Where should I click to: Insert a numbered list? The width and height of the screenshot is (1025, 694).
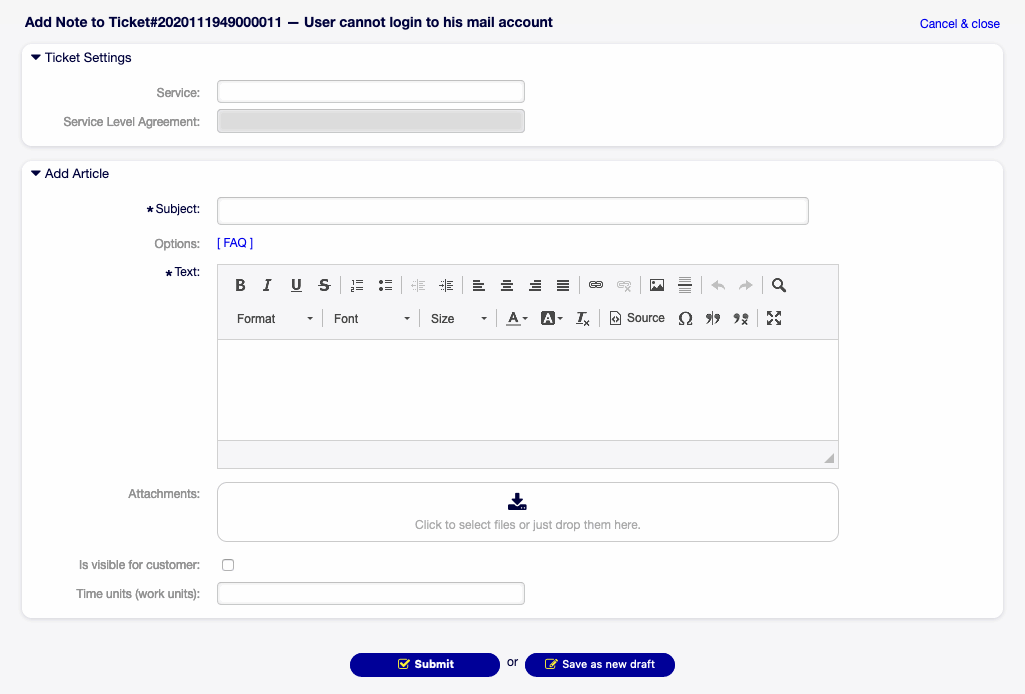click(x=357, y=285)
